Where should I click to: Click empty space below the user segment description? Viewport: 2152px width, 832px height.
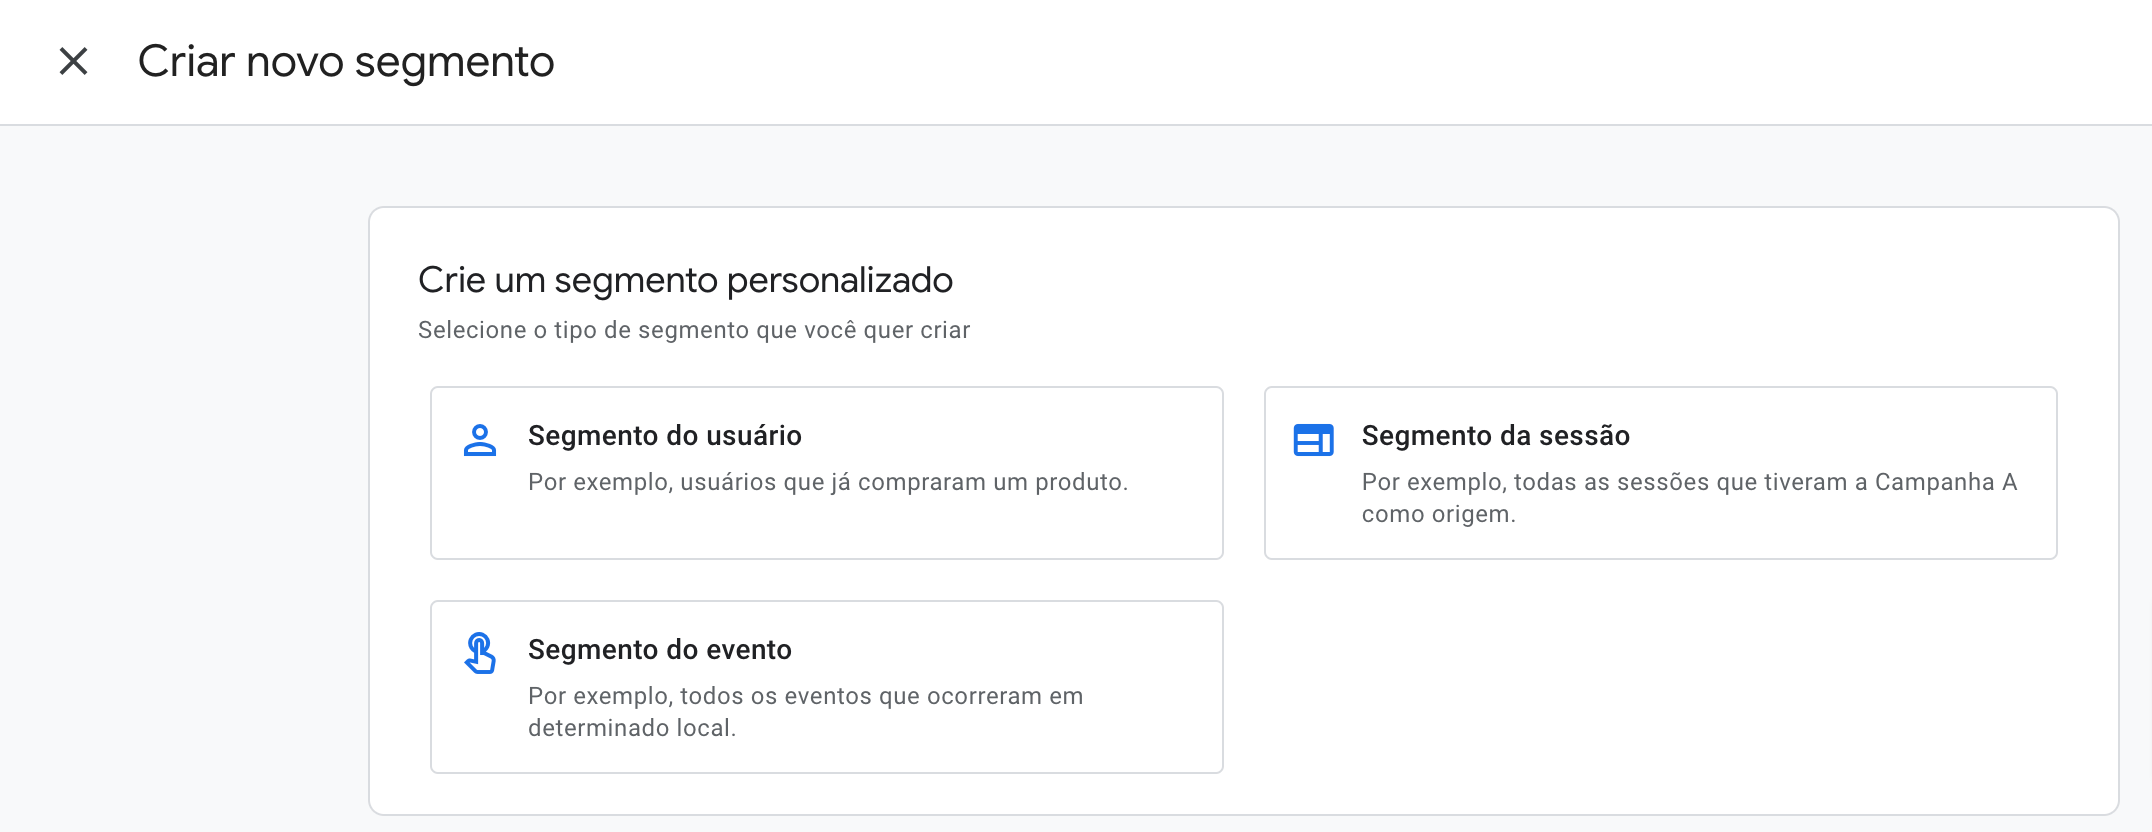coord(826,530)
